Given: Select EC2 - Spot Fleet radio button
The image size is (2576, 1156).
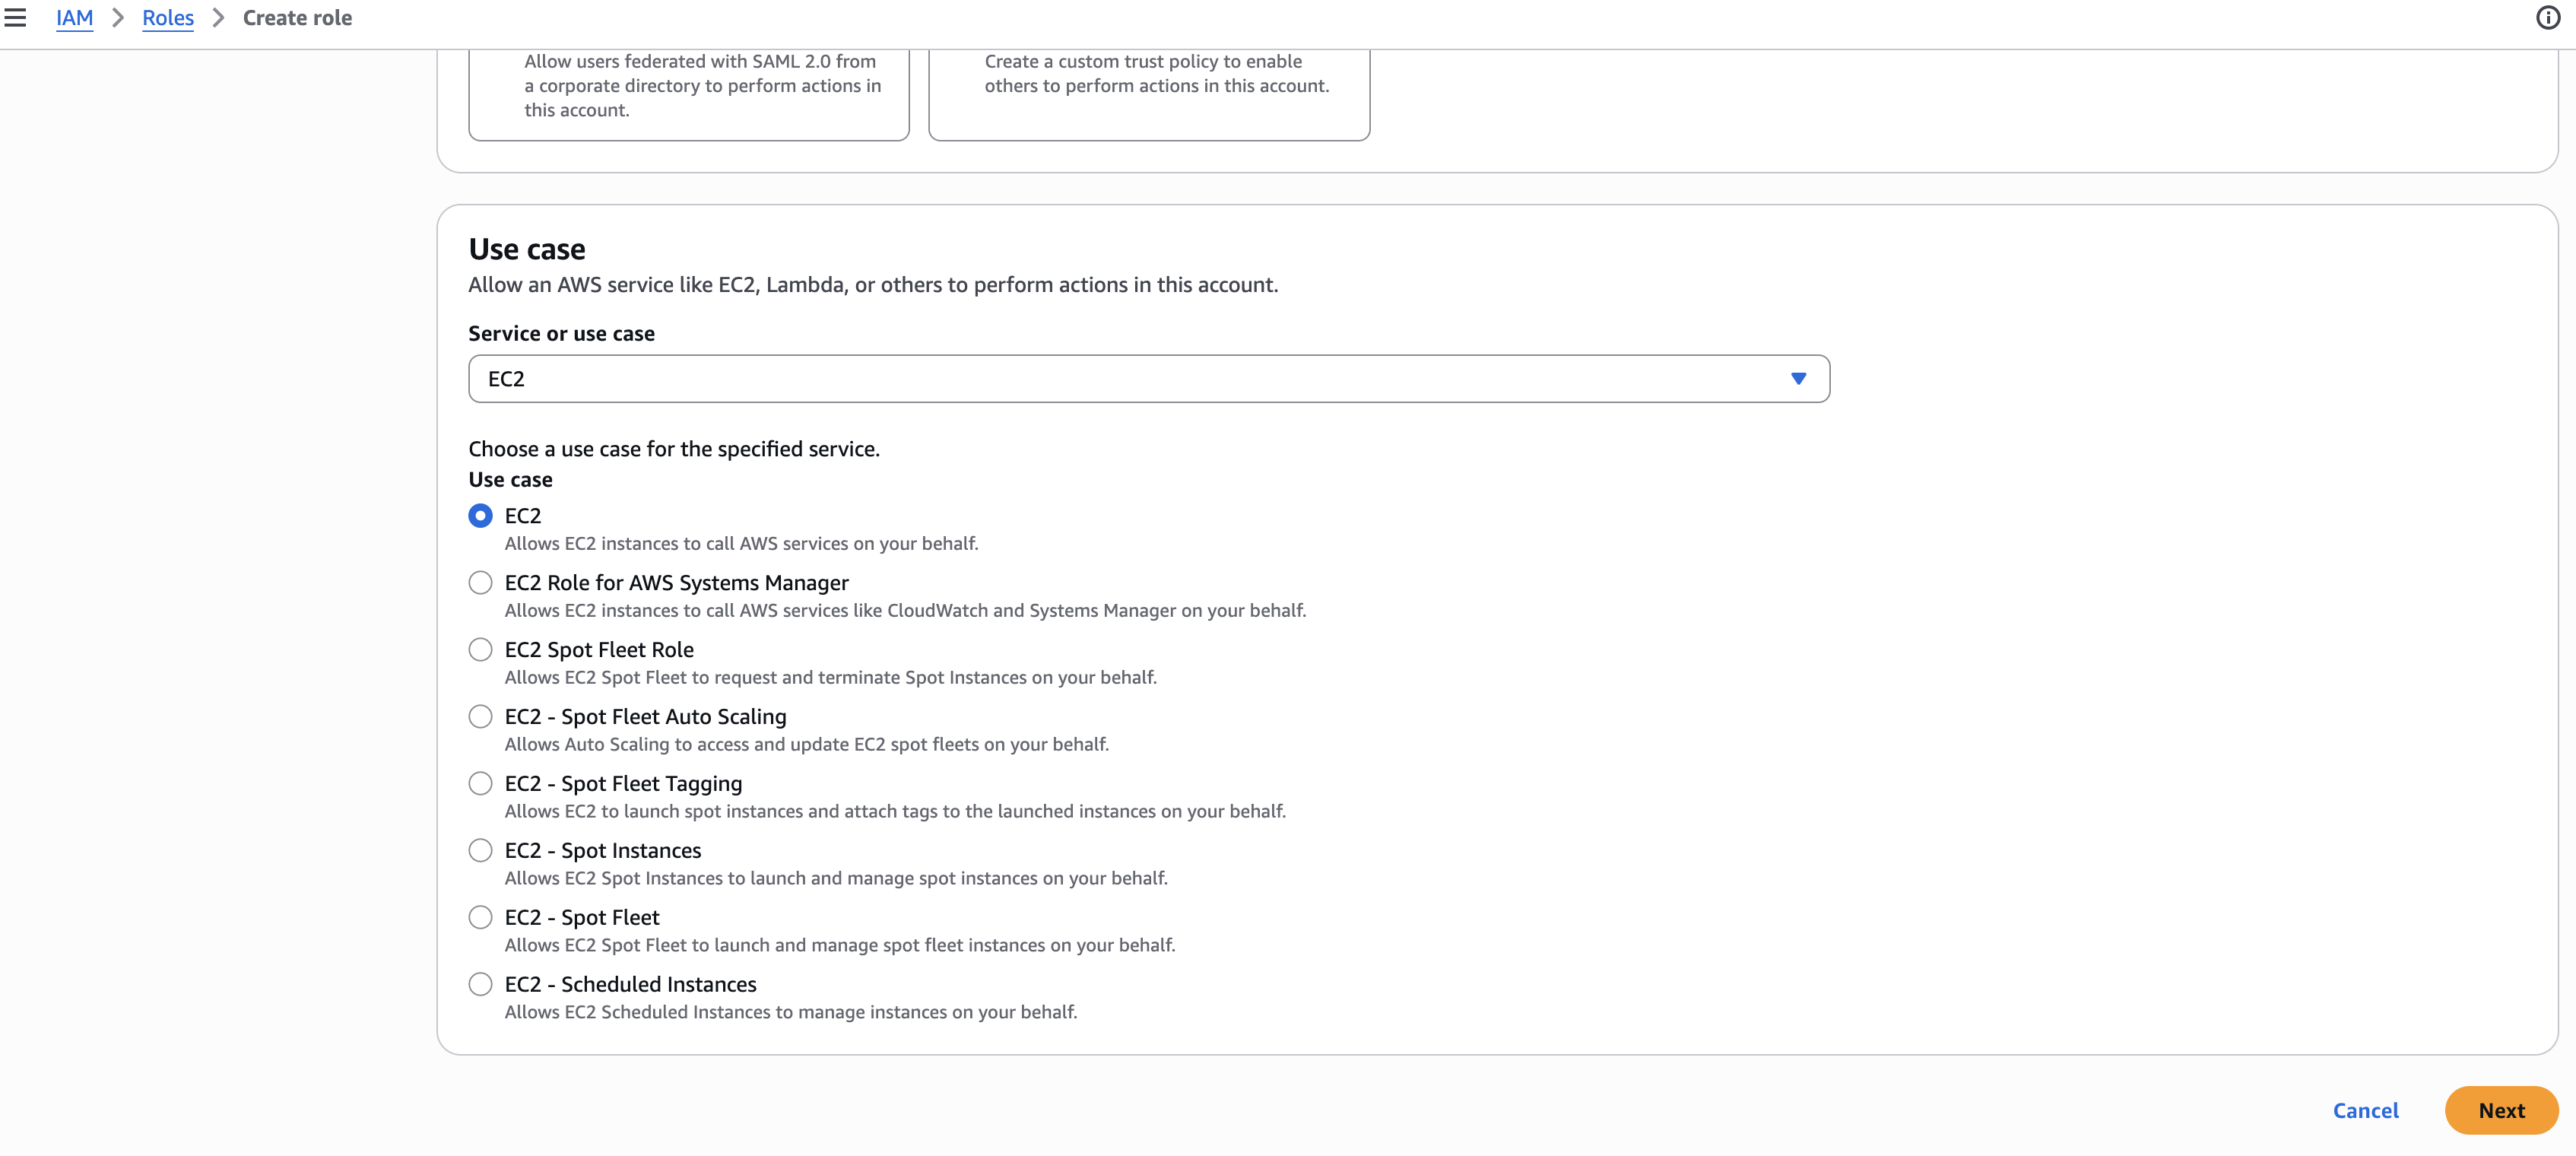Looking at the screenshot, I should coord(480,918).
